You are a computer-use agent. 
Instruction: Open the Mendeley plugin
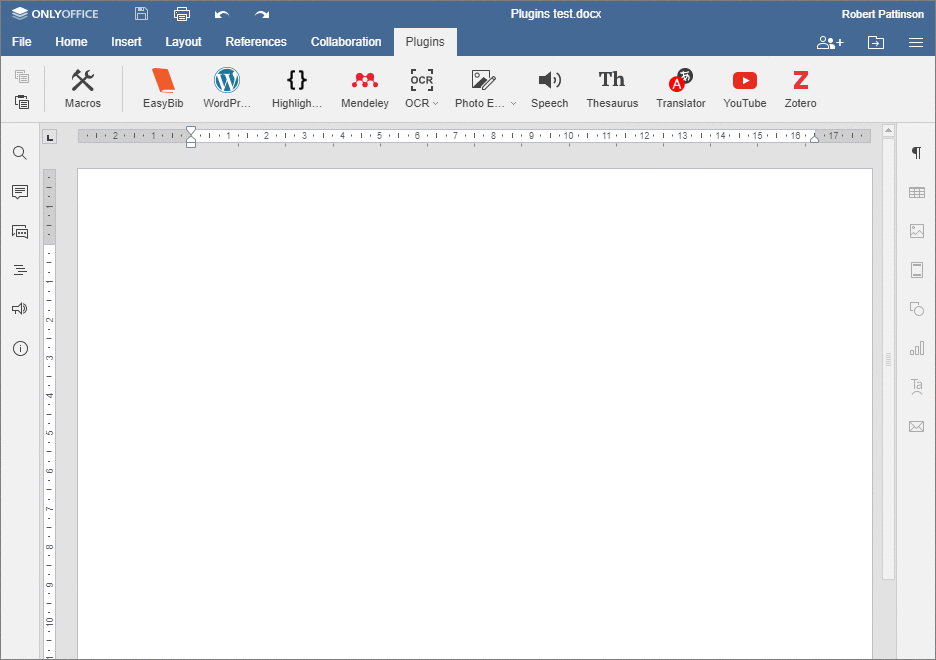[x=364, y=88]
